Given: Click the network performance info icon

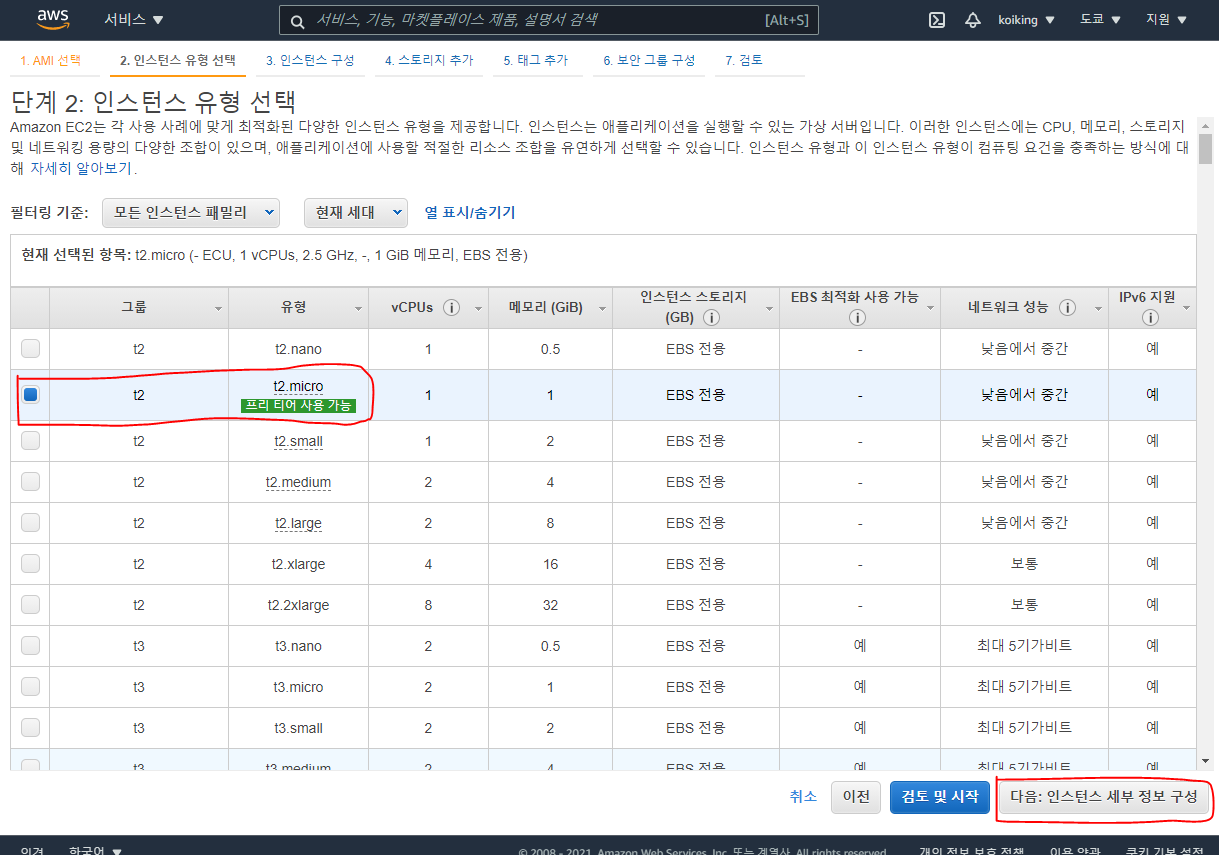Looking at the screenshot, I should pos(1067,308).
